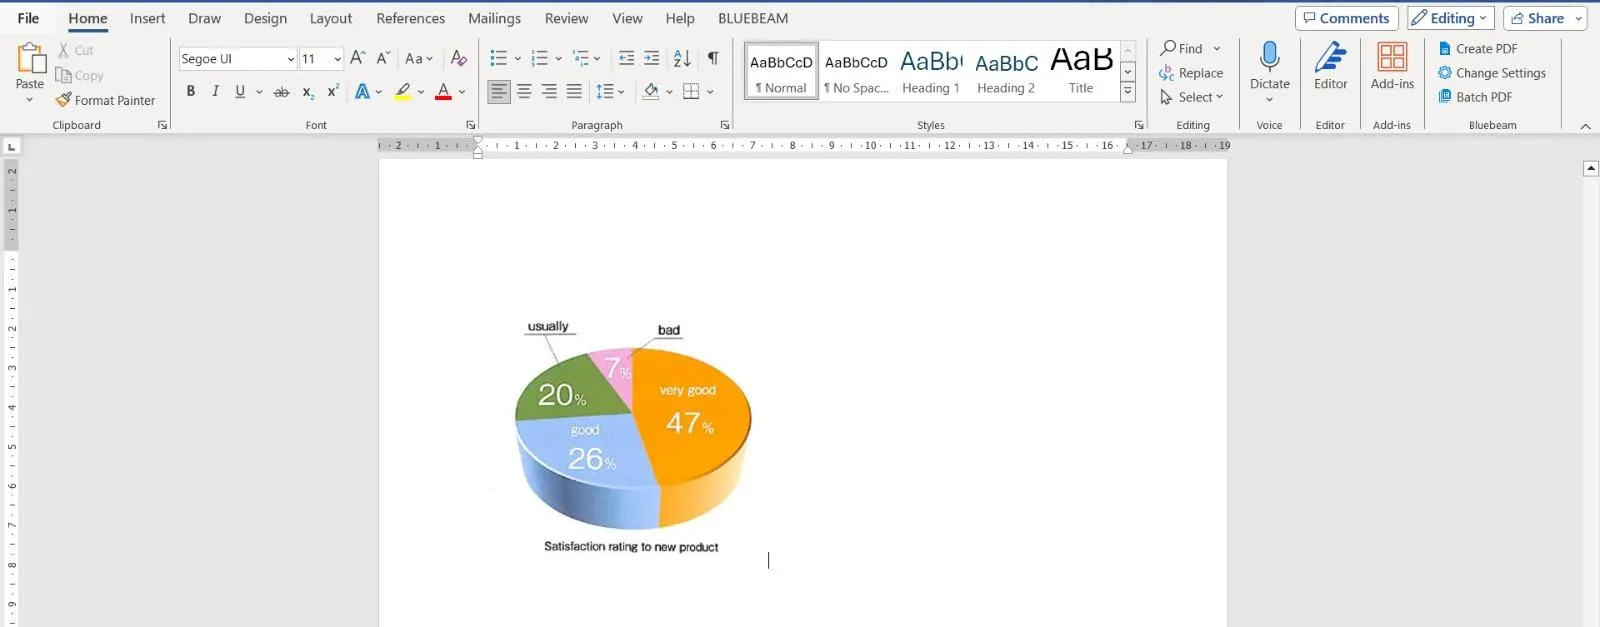Click the Cut scissors icon
Screen dimensions: 1600x627
(x=64, y=50)
